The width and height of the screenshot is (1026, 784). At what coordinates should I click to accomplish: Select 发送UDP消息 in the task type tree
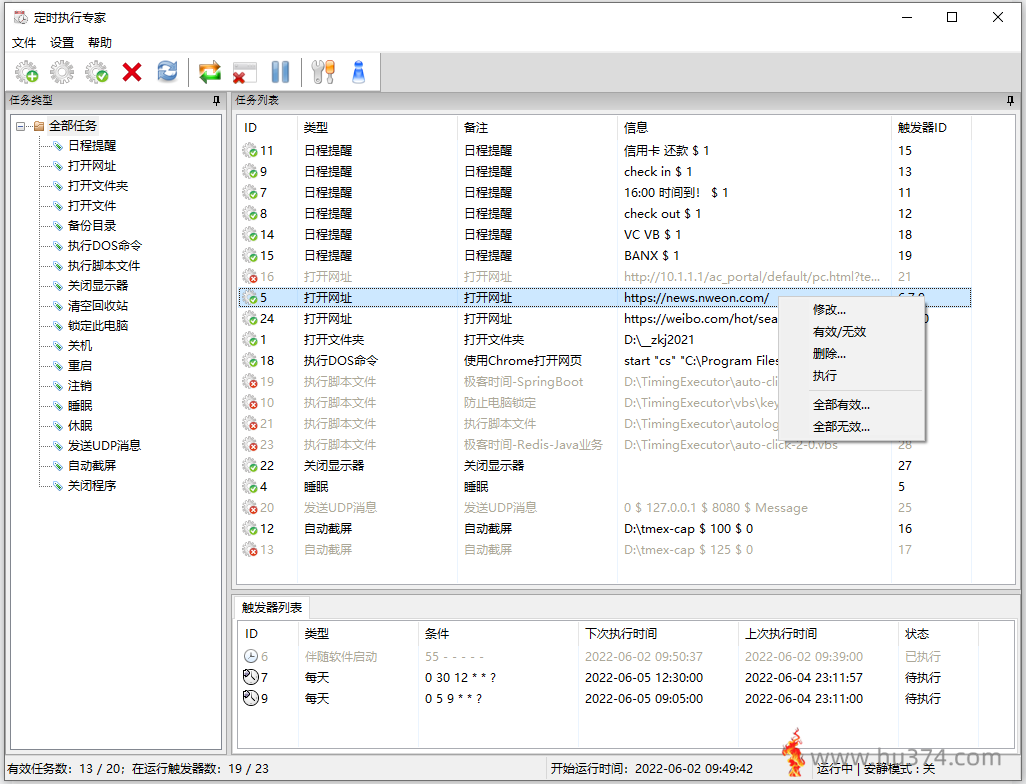coord(105,446)
